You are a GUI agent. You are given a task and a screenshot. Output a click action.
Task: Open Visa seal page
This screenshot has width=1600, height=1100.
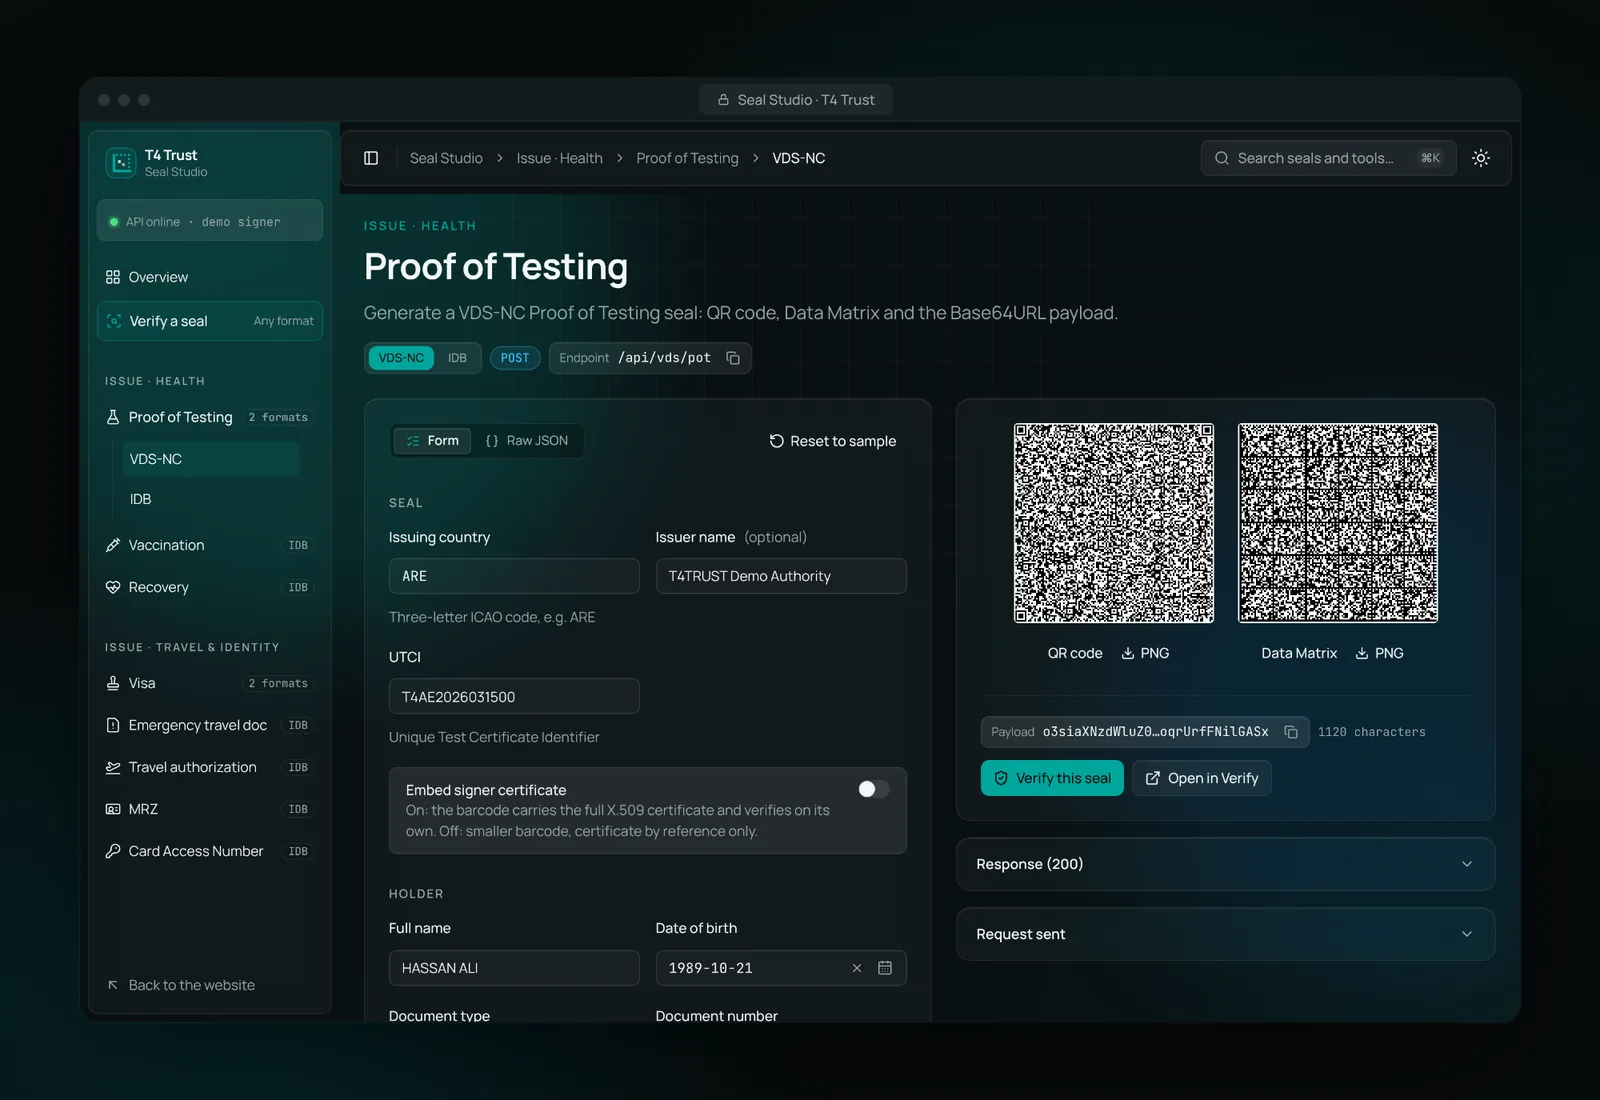210,683
